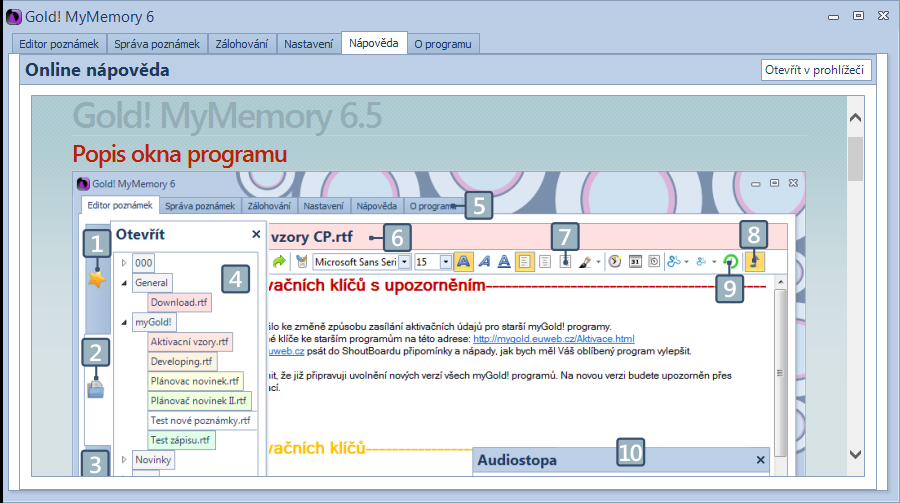Expand the 000 folder triangle

(x=123, y=263)
